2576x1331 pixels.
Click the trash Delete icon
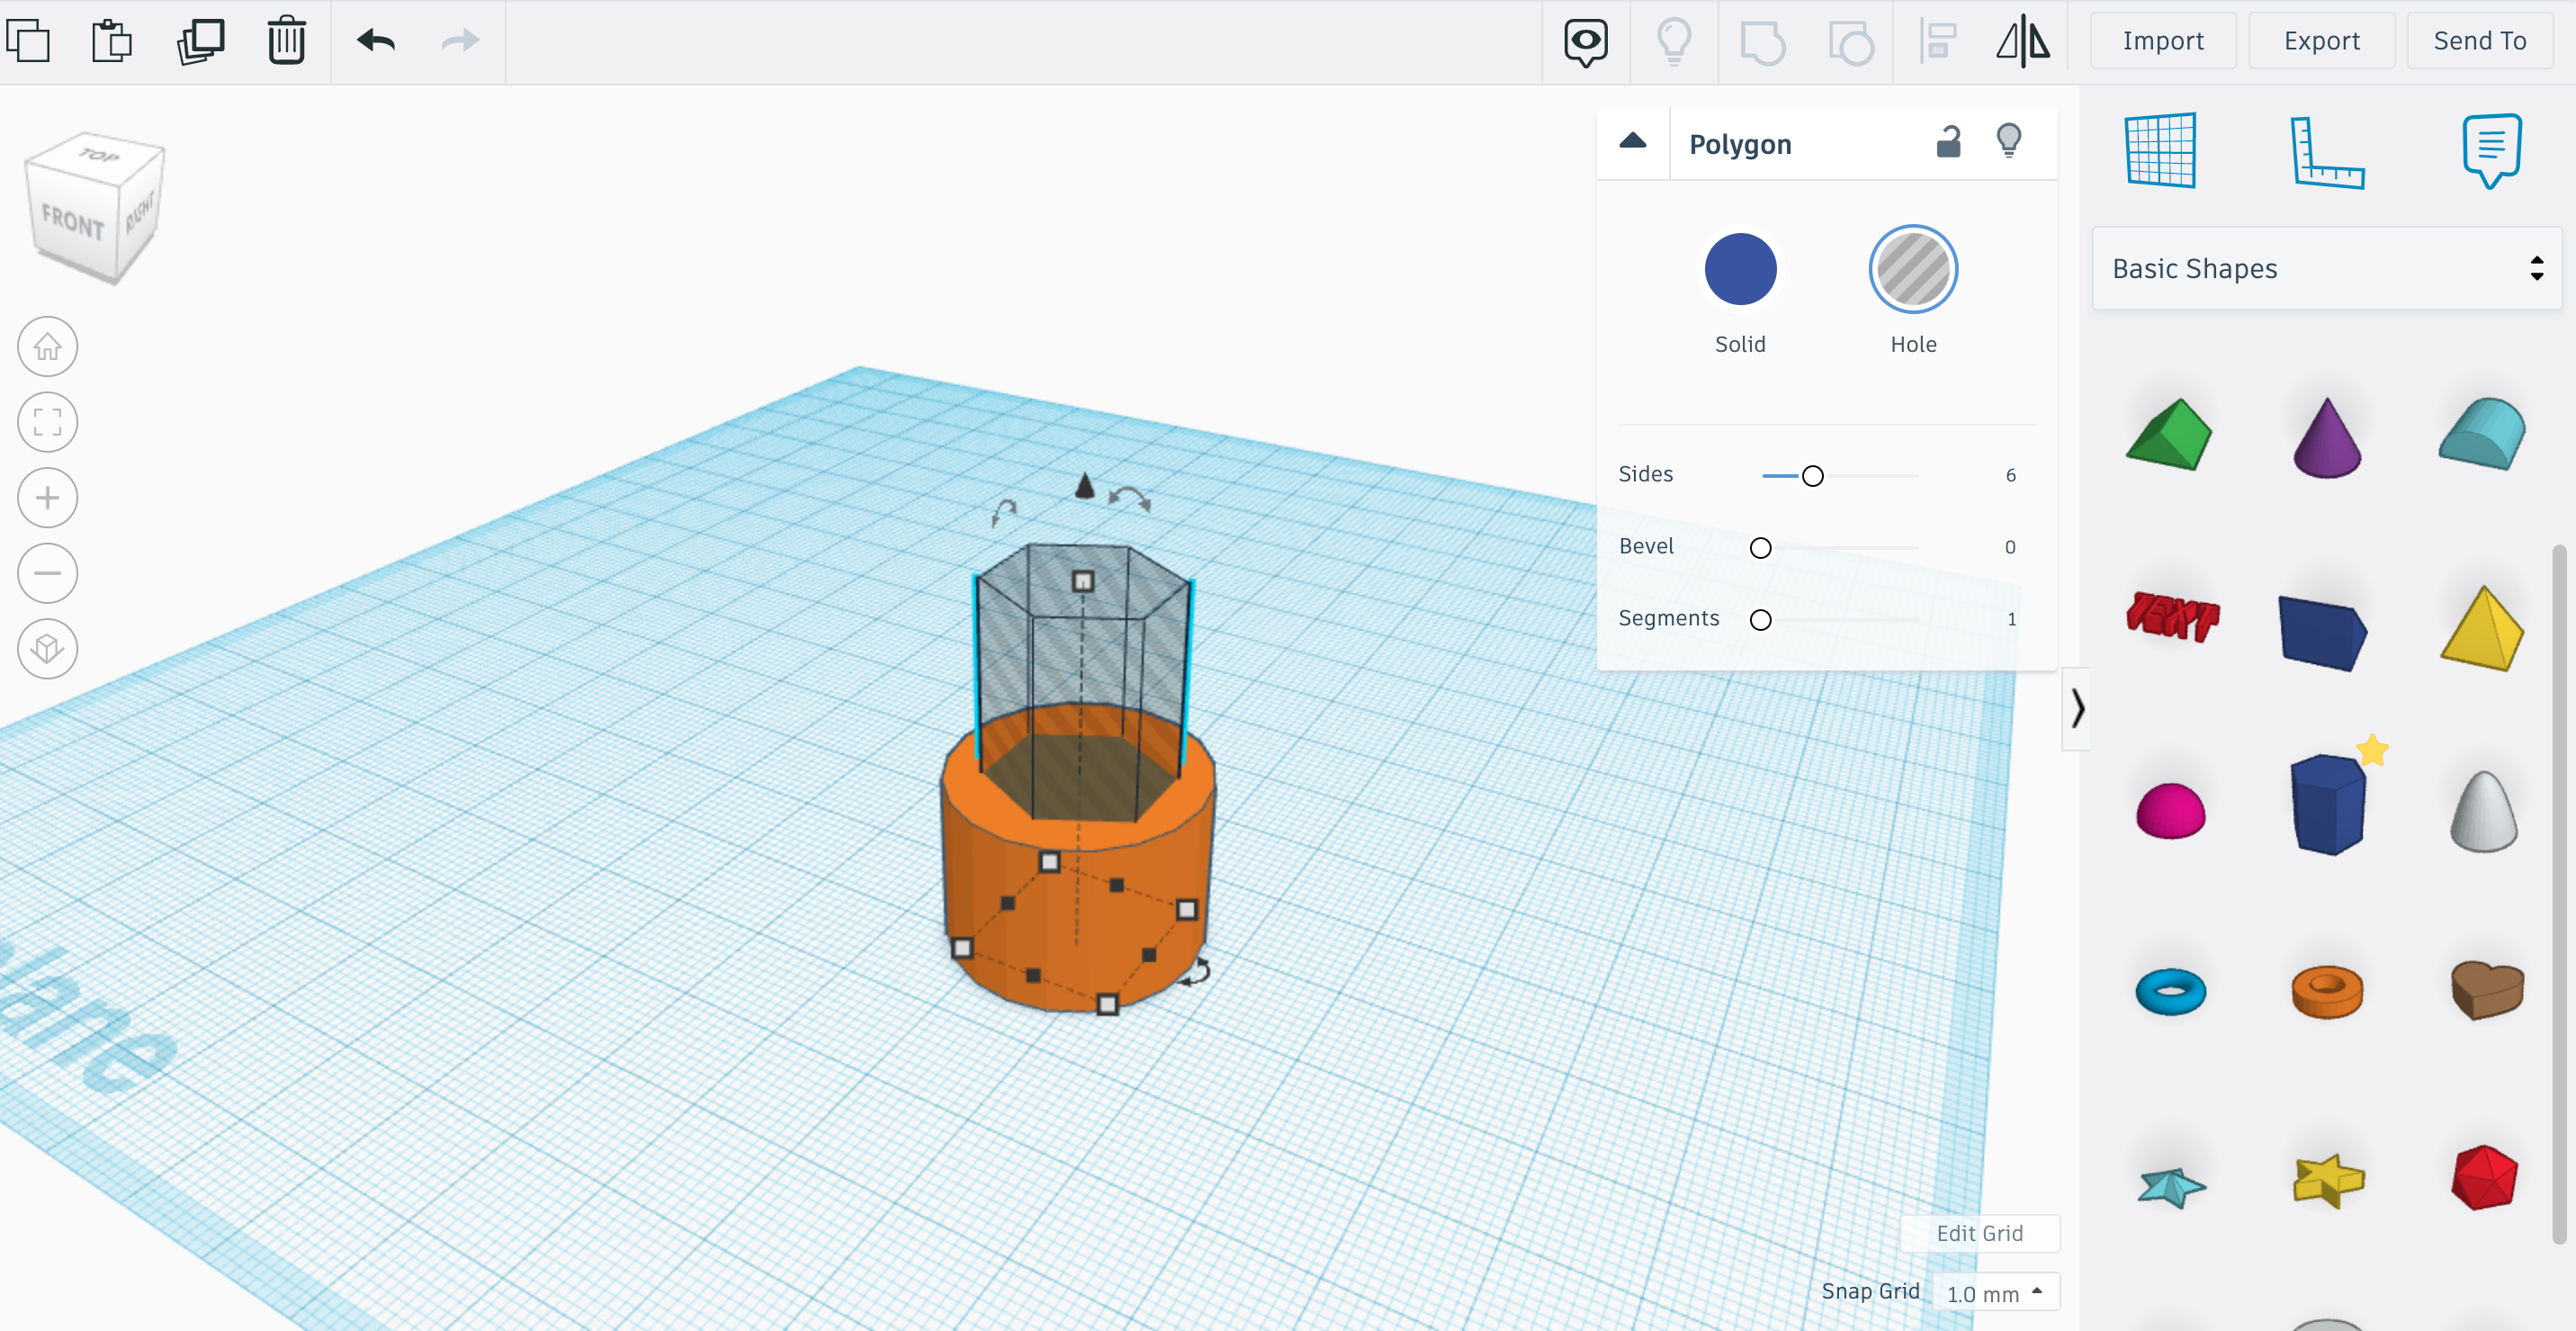286,41
